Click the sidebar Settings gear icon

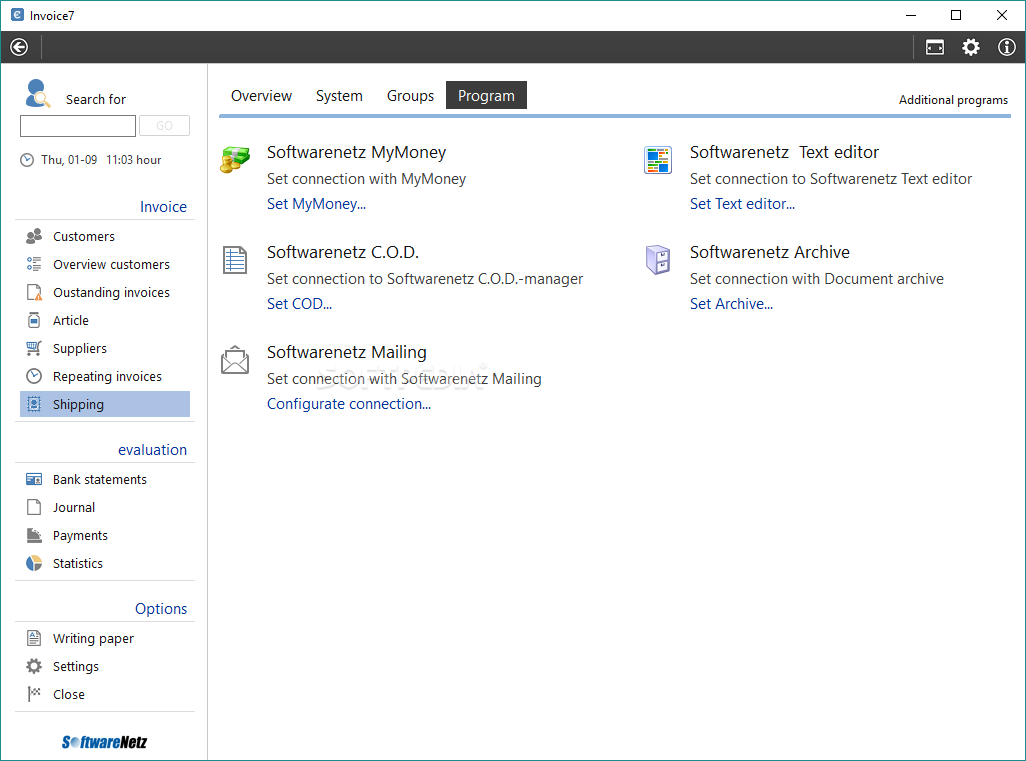coord(34,666)
